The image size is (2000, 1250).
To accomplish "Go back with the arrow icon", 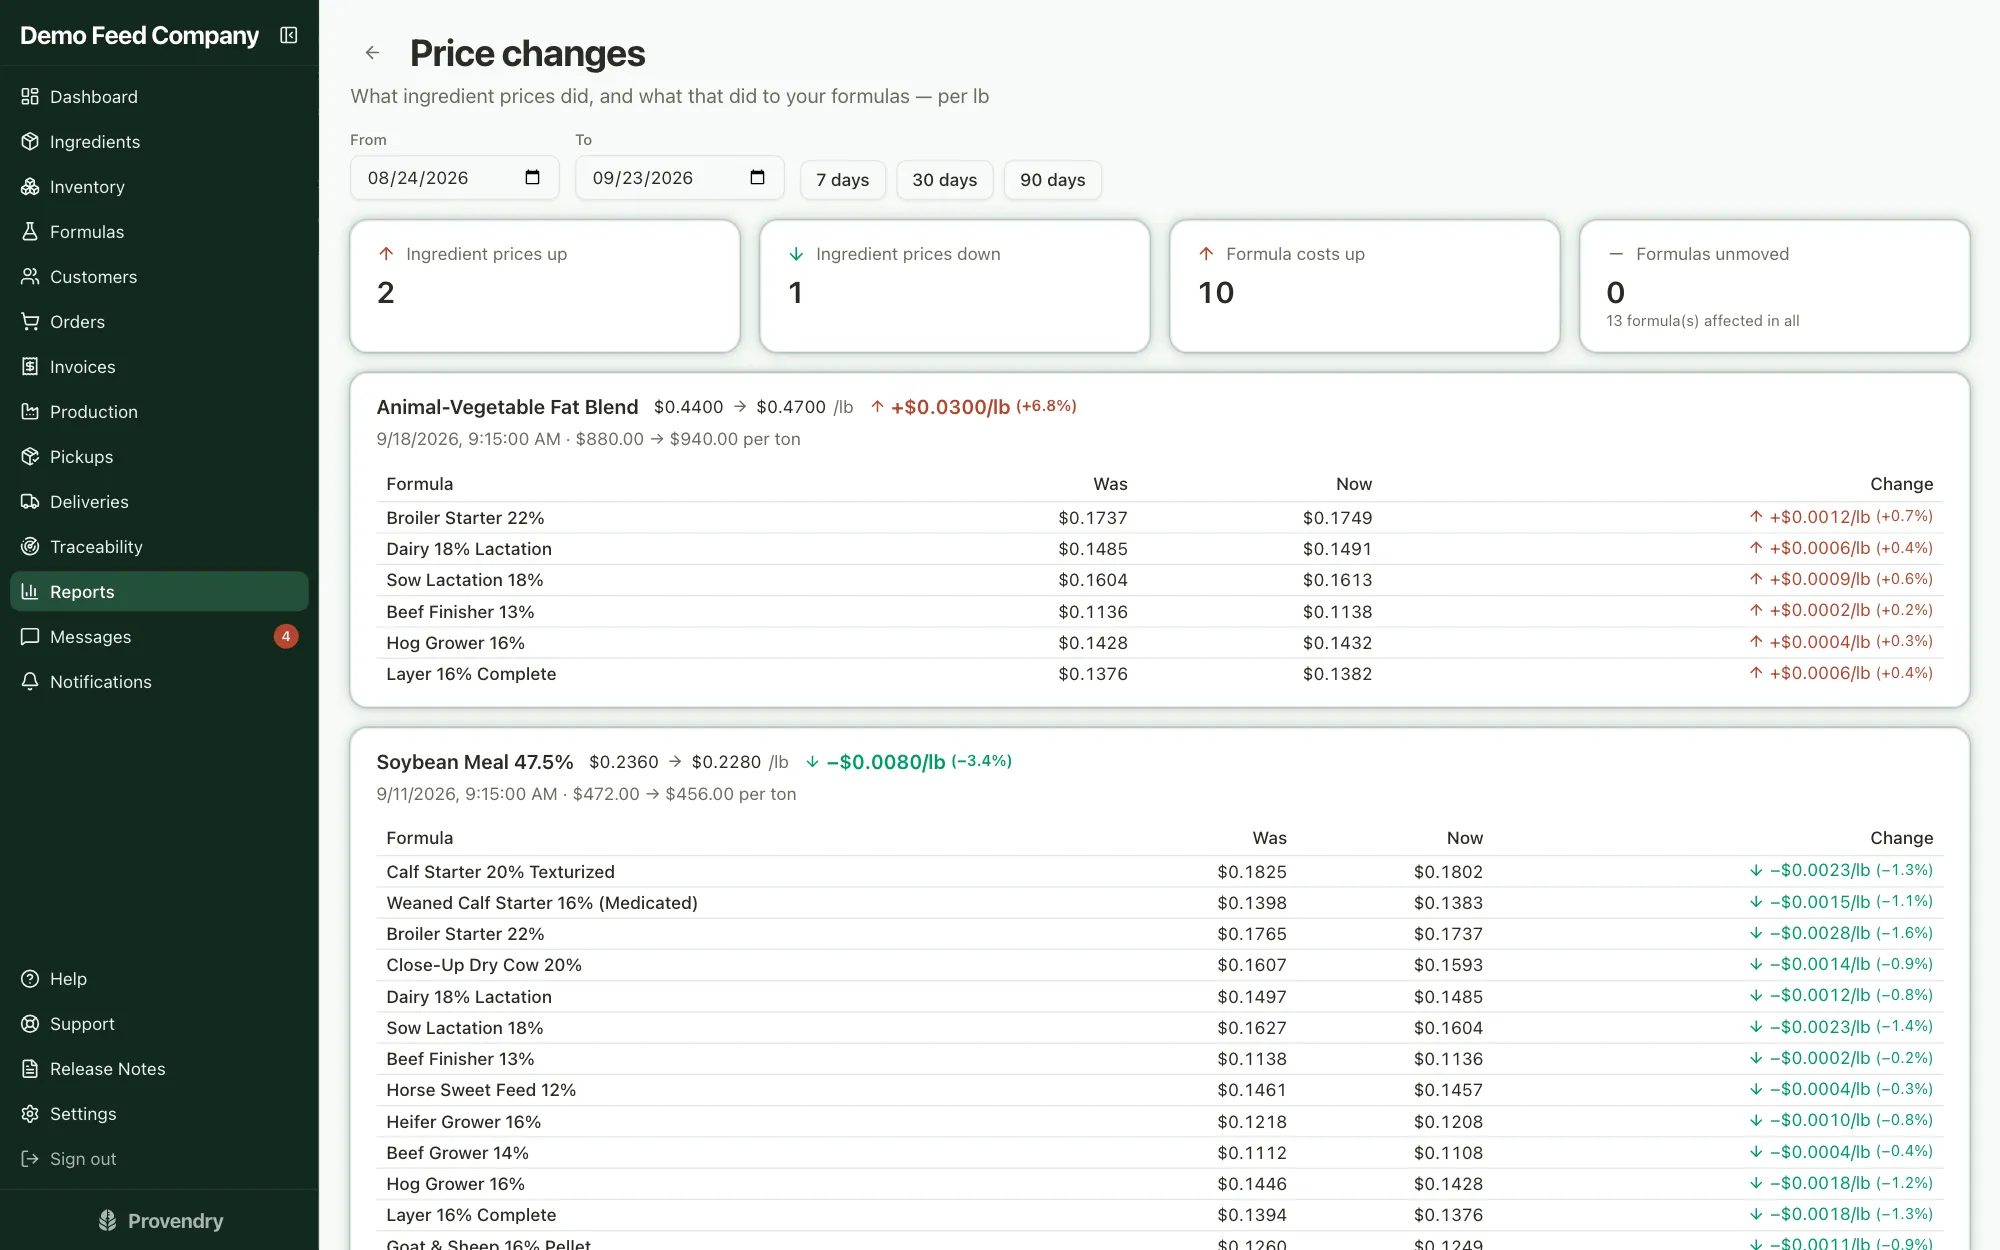I will point(372,53).
